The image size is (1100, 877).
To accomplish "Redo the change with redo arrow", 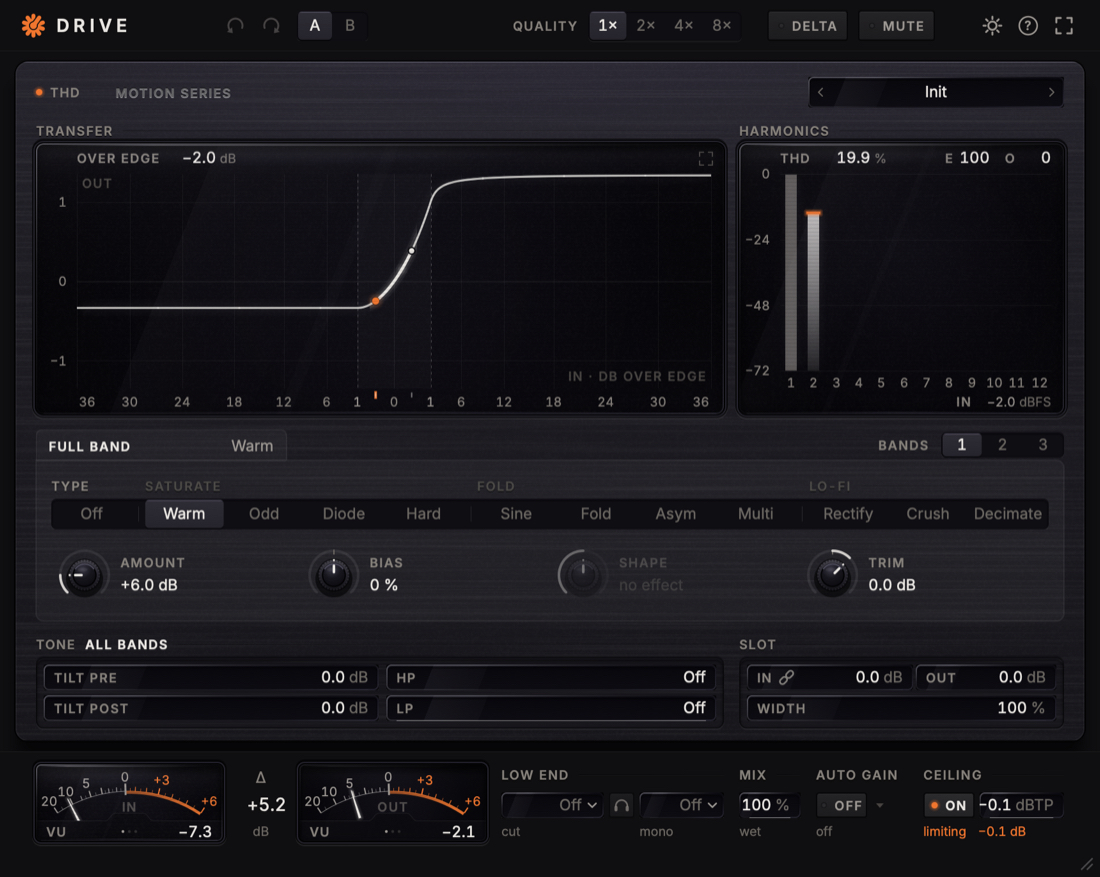I will pyautogui.click(x=271, y=26).
